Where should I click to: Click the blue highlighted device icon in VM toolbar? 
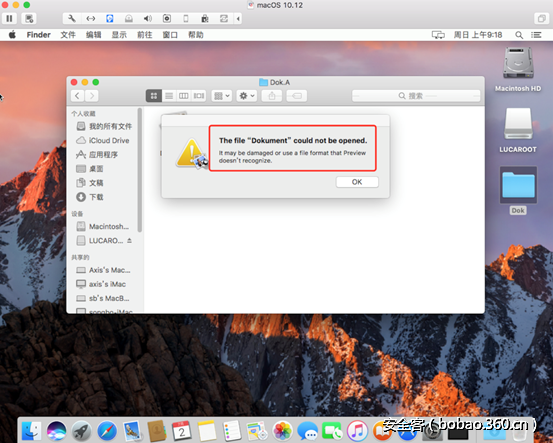110,18
